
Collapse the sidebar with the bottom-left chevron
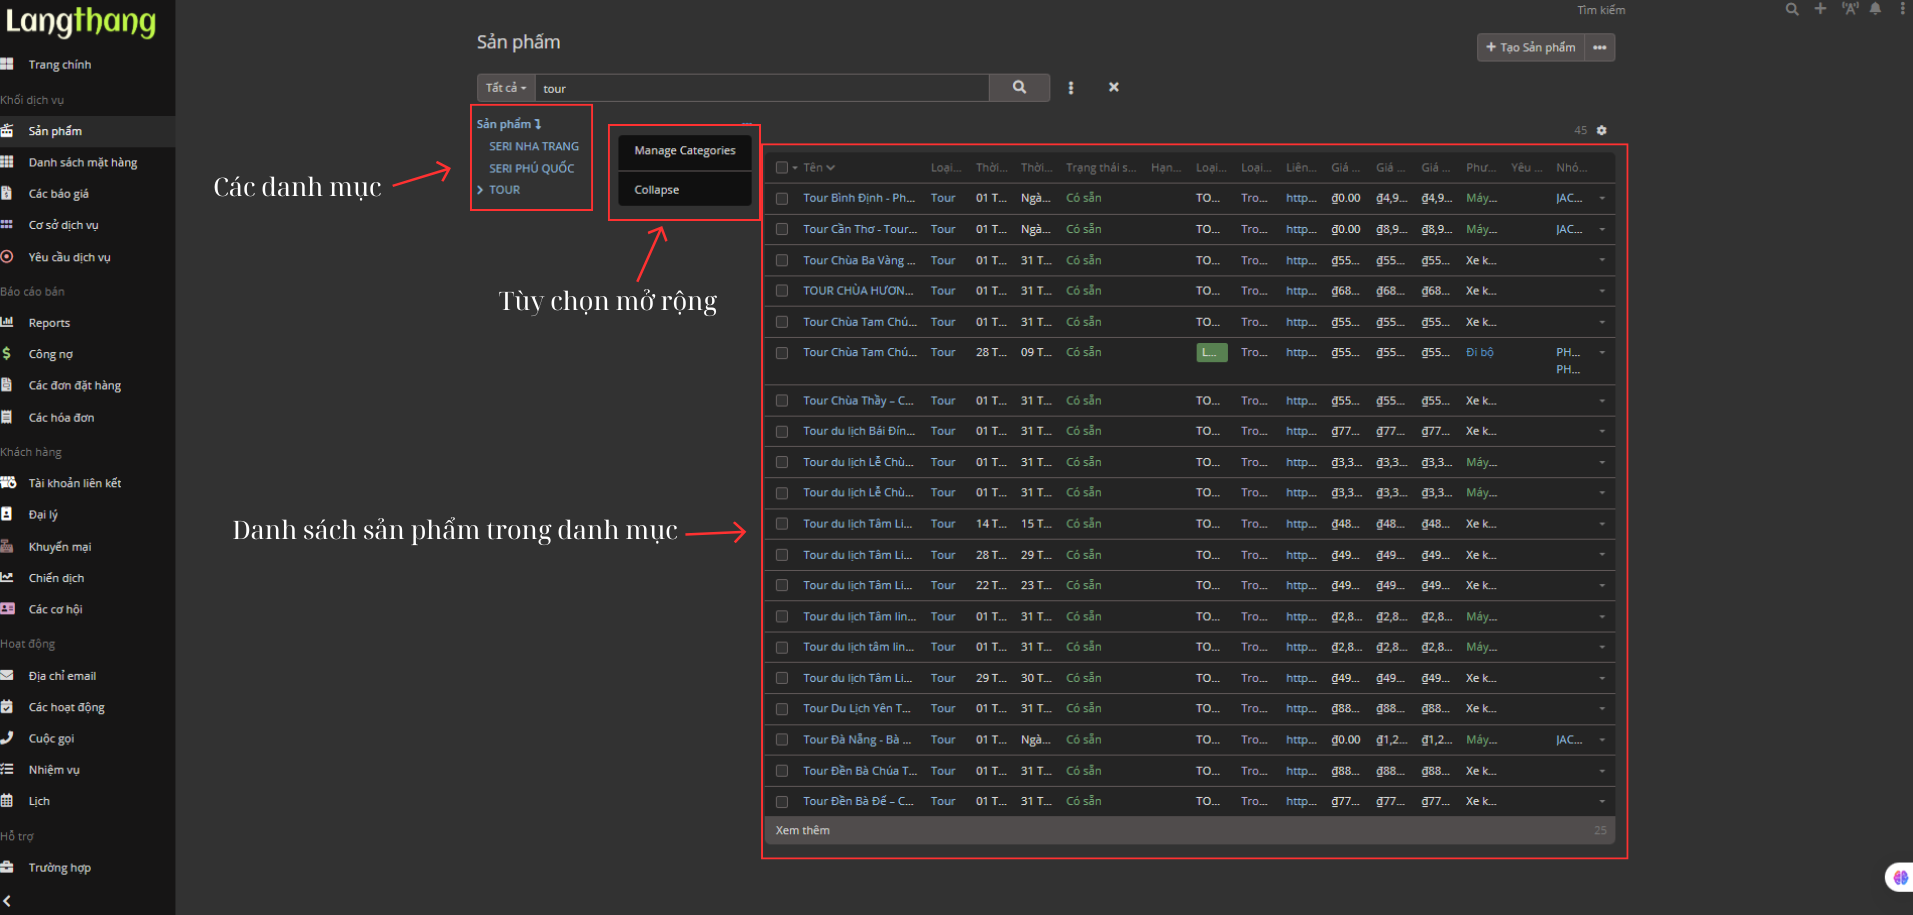(x=7, y=901)
